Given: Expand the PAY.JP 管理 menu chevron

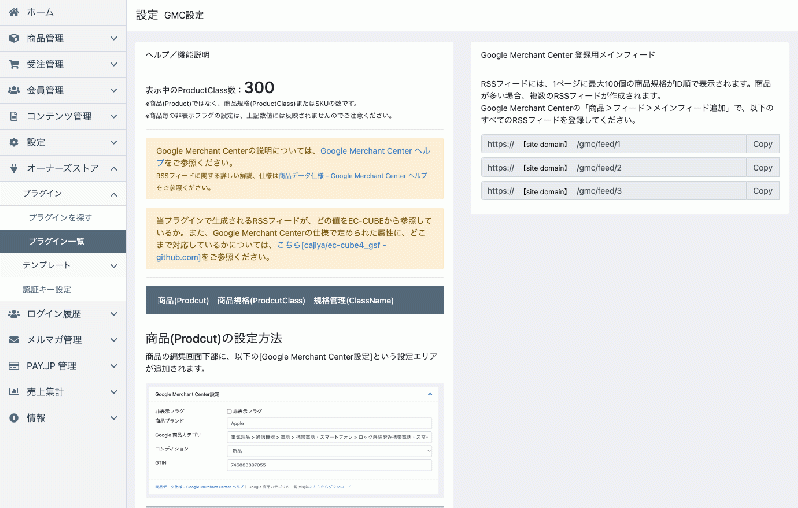Looking at the screenshot, I should [114, 366].
